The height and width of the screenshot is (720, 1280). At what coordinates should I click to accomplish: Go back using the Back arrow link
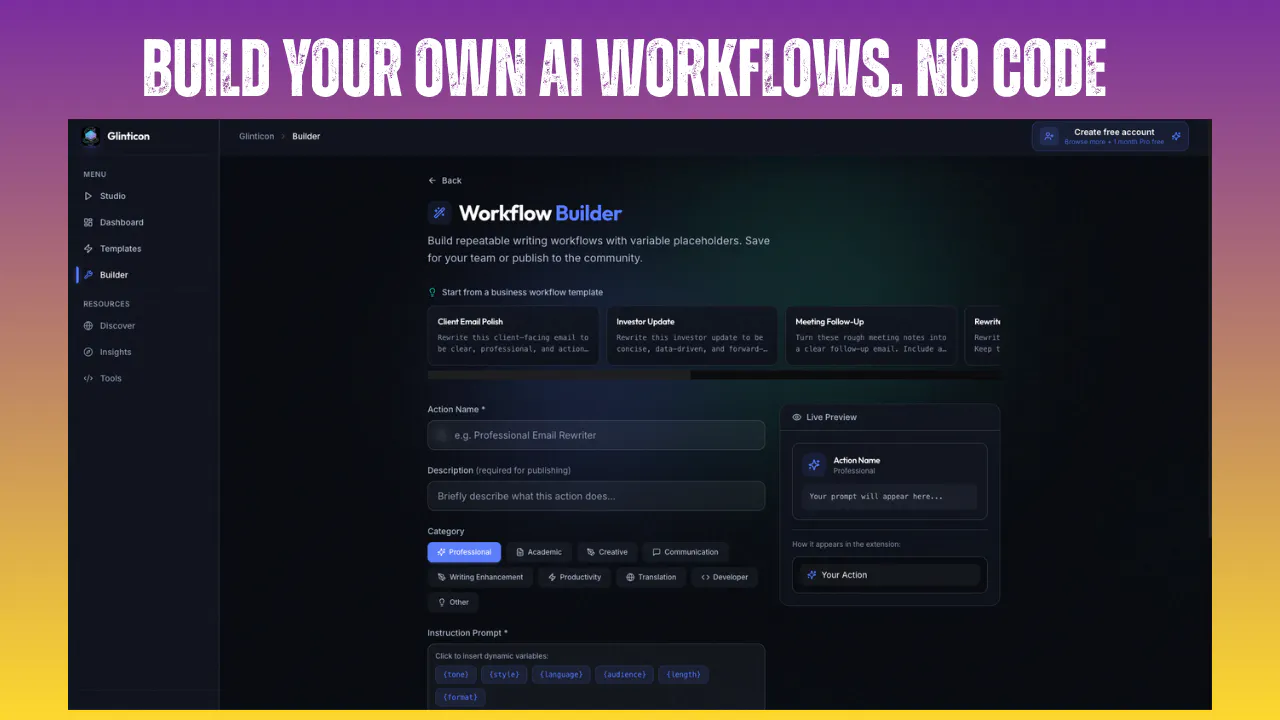click(445, 181)
